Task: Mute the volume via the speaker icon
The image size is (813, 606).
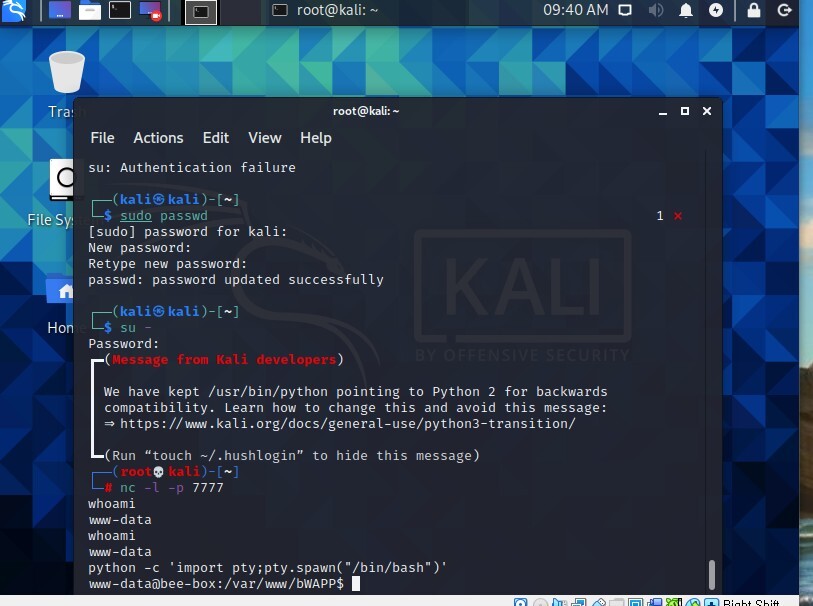Action: [656, 10]
